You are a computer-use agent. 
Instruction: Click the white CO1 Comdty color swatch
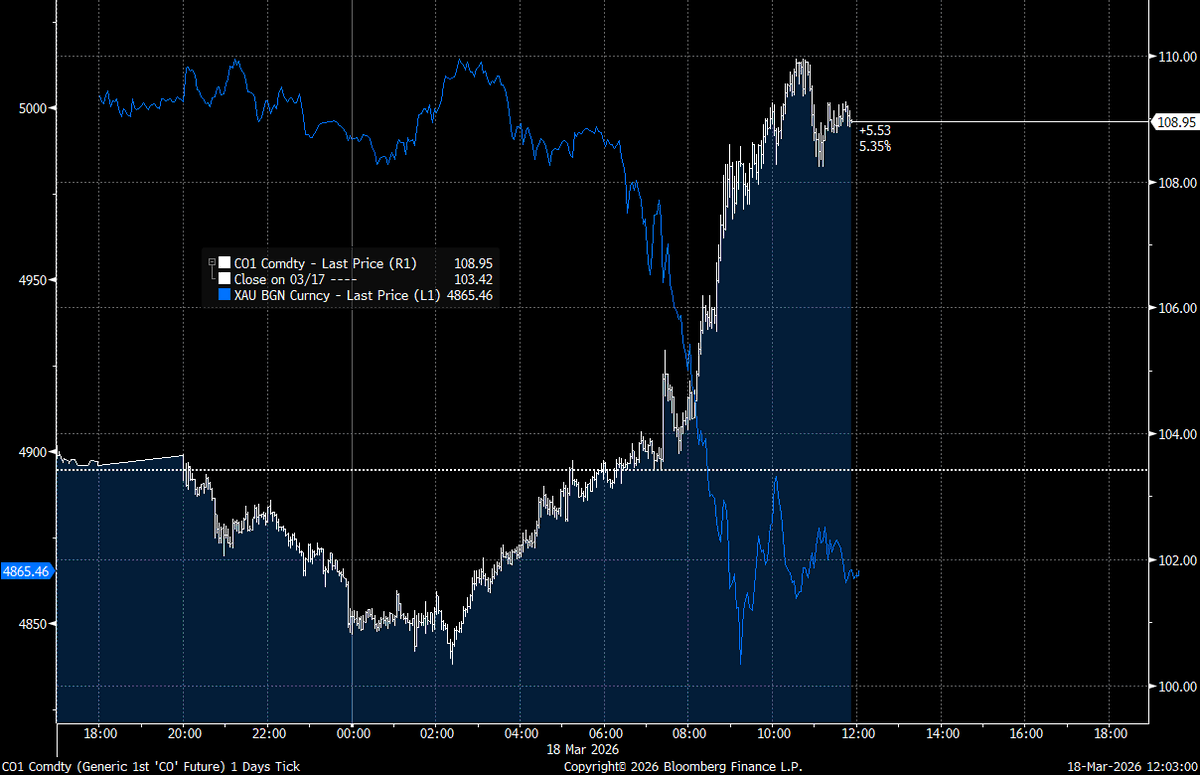pos(224,263)
